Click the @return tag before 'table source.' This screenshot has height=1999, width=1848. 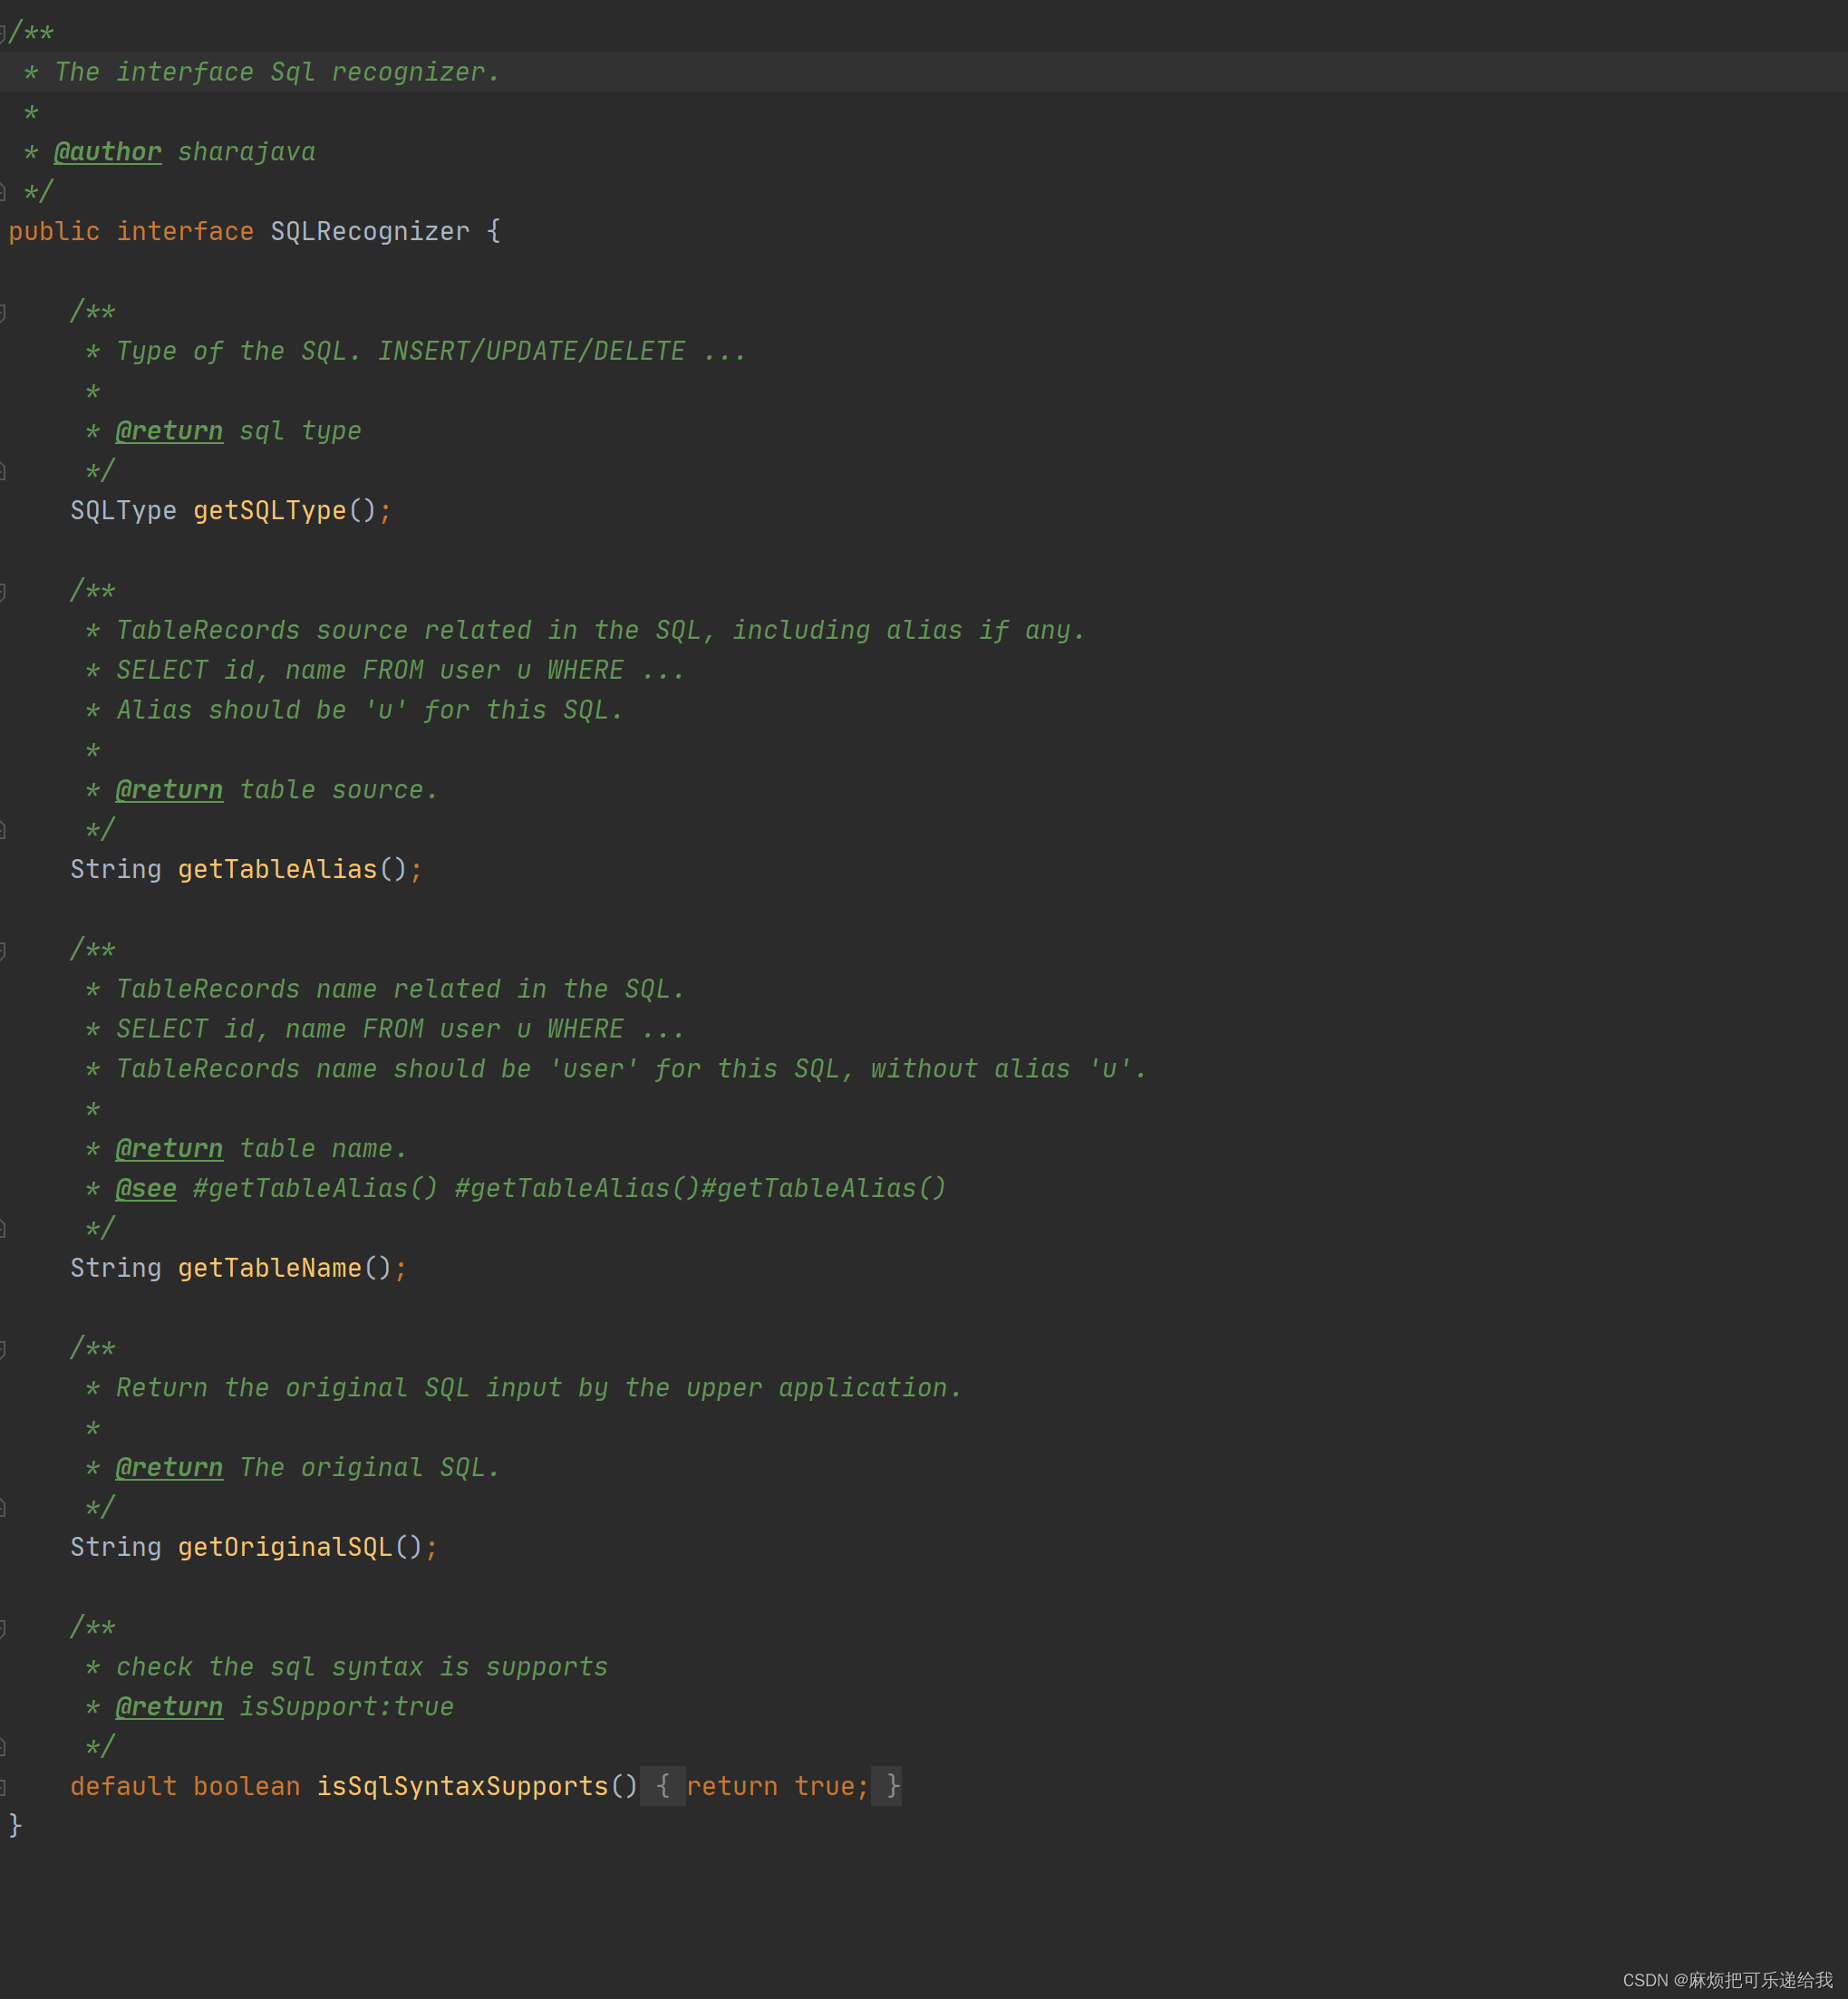pos(169,790)
